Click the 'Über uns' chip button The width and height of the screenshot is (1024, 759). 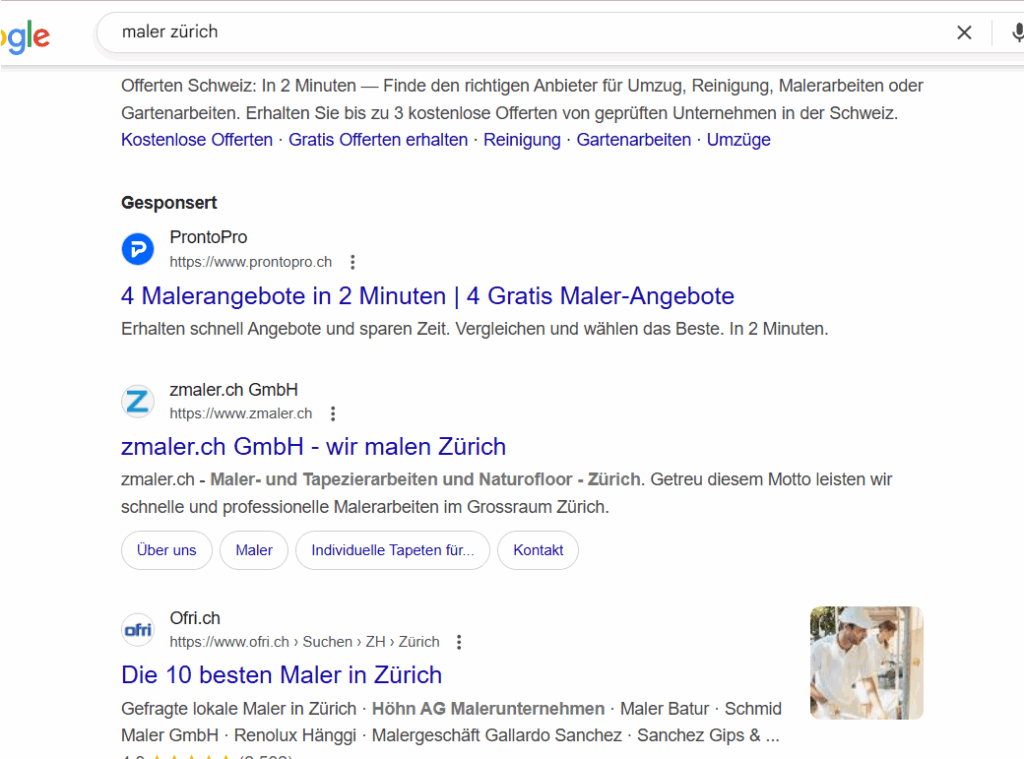click(x=167, y=550)
